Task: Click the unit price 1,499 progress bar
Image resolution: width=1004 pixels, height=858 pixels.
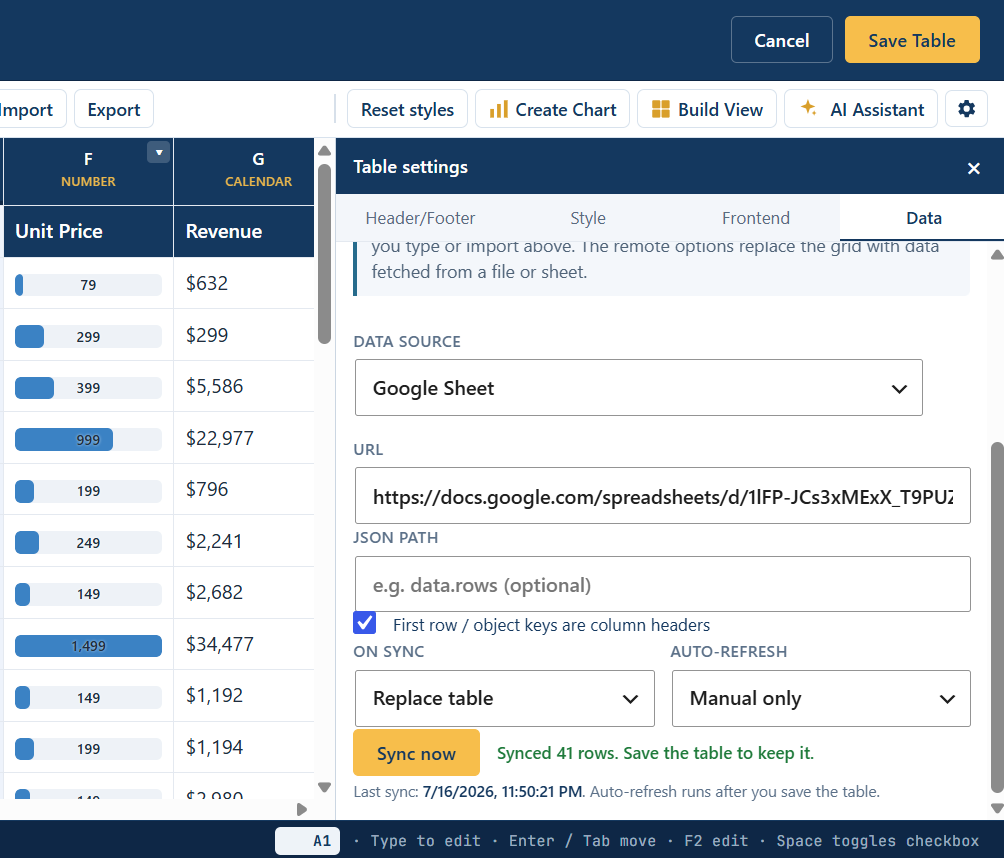Action: click(88, 646)
